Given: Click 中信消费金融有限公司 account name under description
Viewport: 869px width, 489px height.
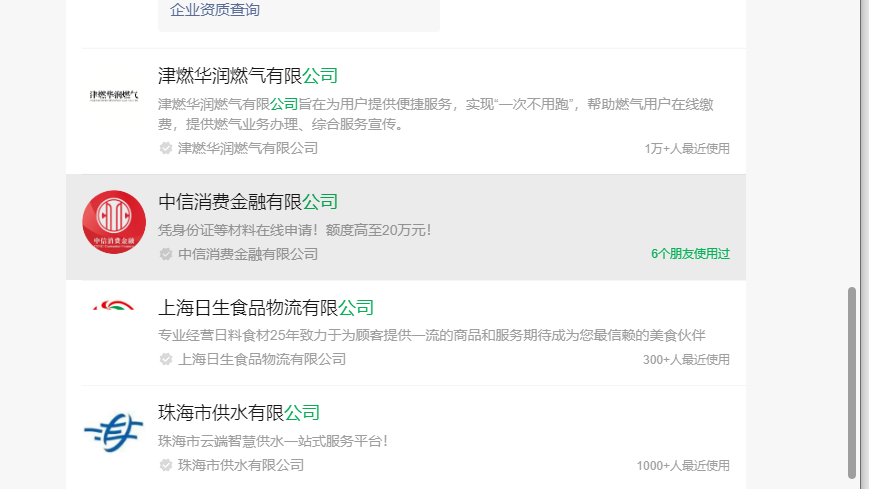Looking at the screenshot, I should (248, 254).
